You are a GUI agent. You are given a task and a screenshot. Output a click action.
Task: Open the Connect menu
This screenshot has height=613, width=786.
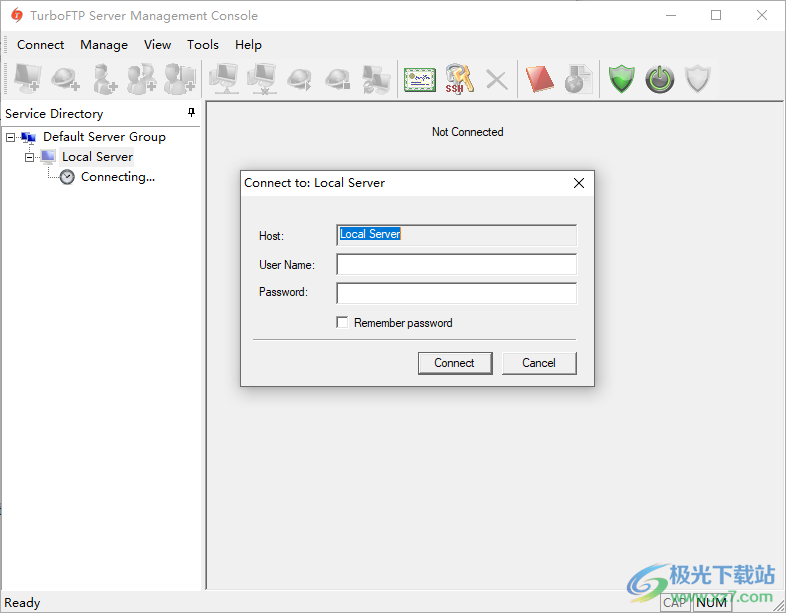coord(41,45)
